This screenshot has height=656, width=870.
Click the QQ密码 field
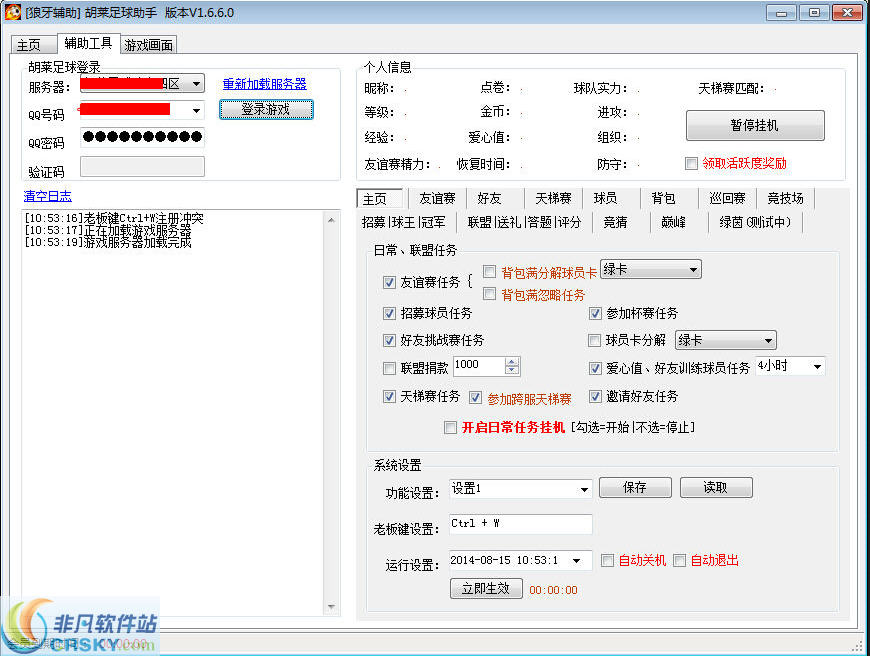[143, 137]
